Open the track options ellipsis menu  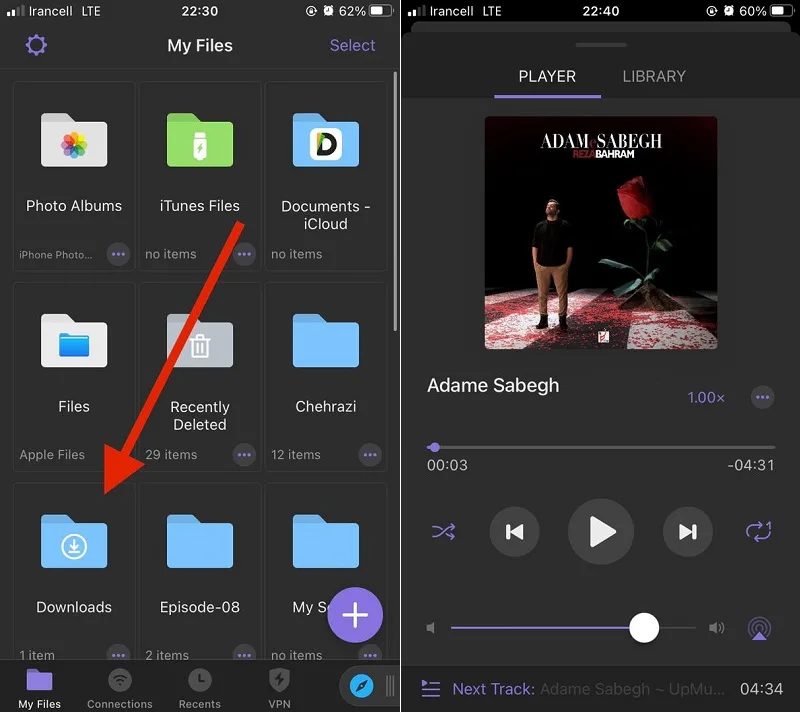pyautogui.click(x=762, y=397)
